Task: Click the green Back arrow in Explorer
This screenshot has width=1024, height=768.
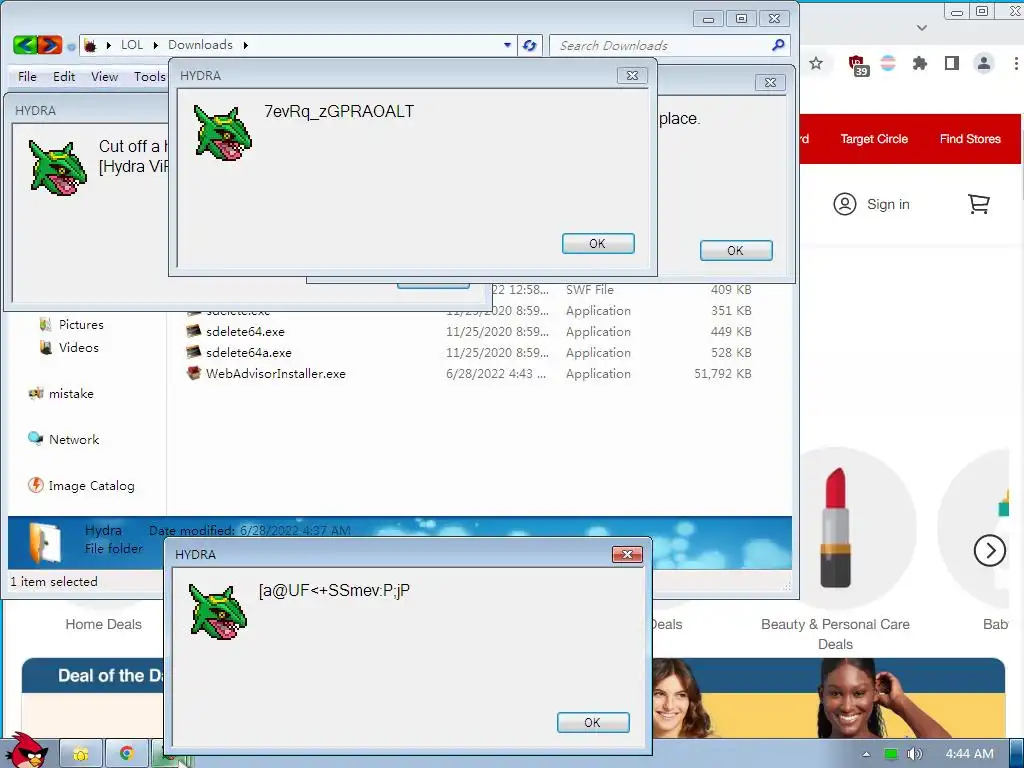Action: pos(25,45)
